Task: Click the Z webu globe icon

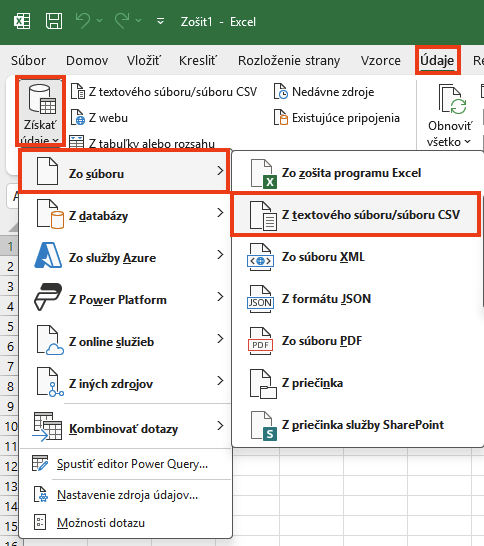Action: [78, 118]
